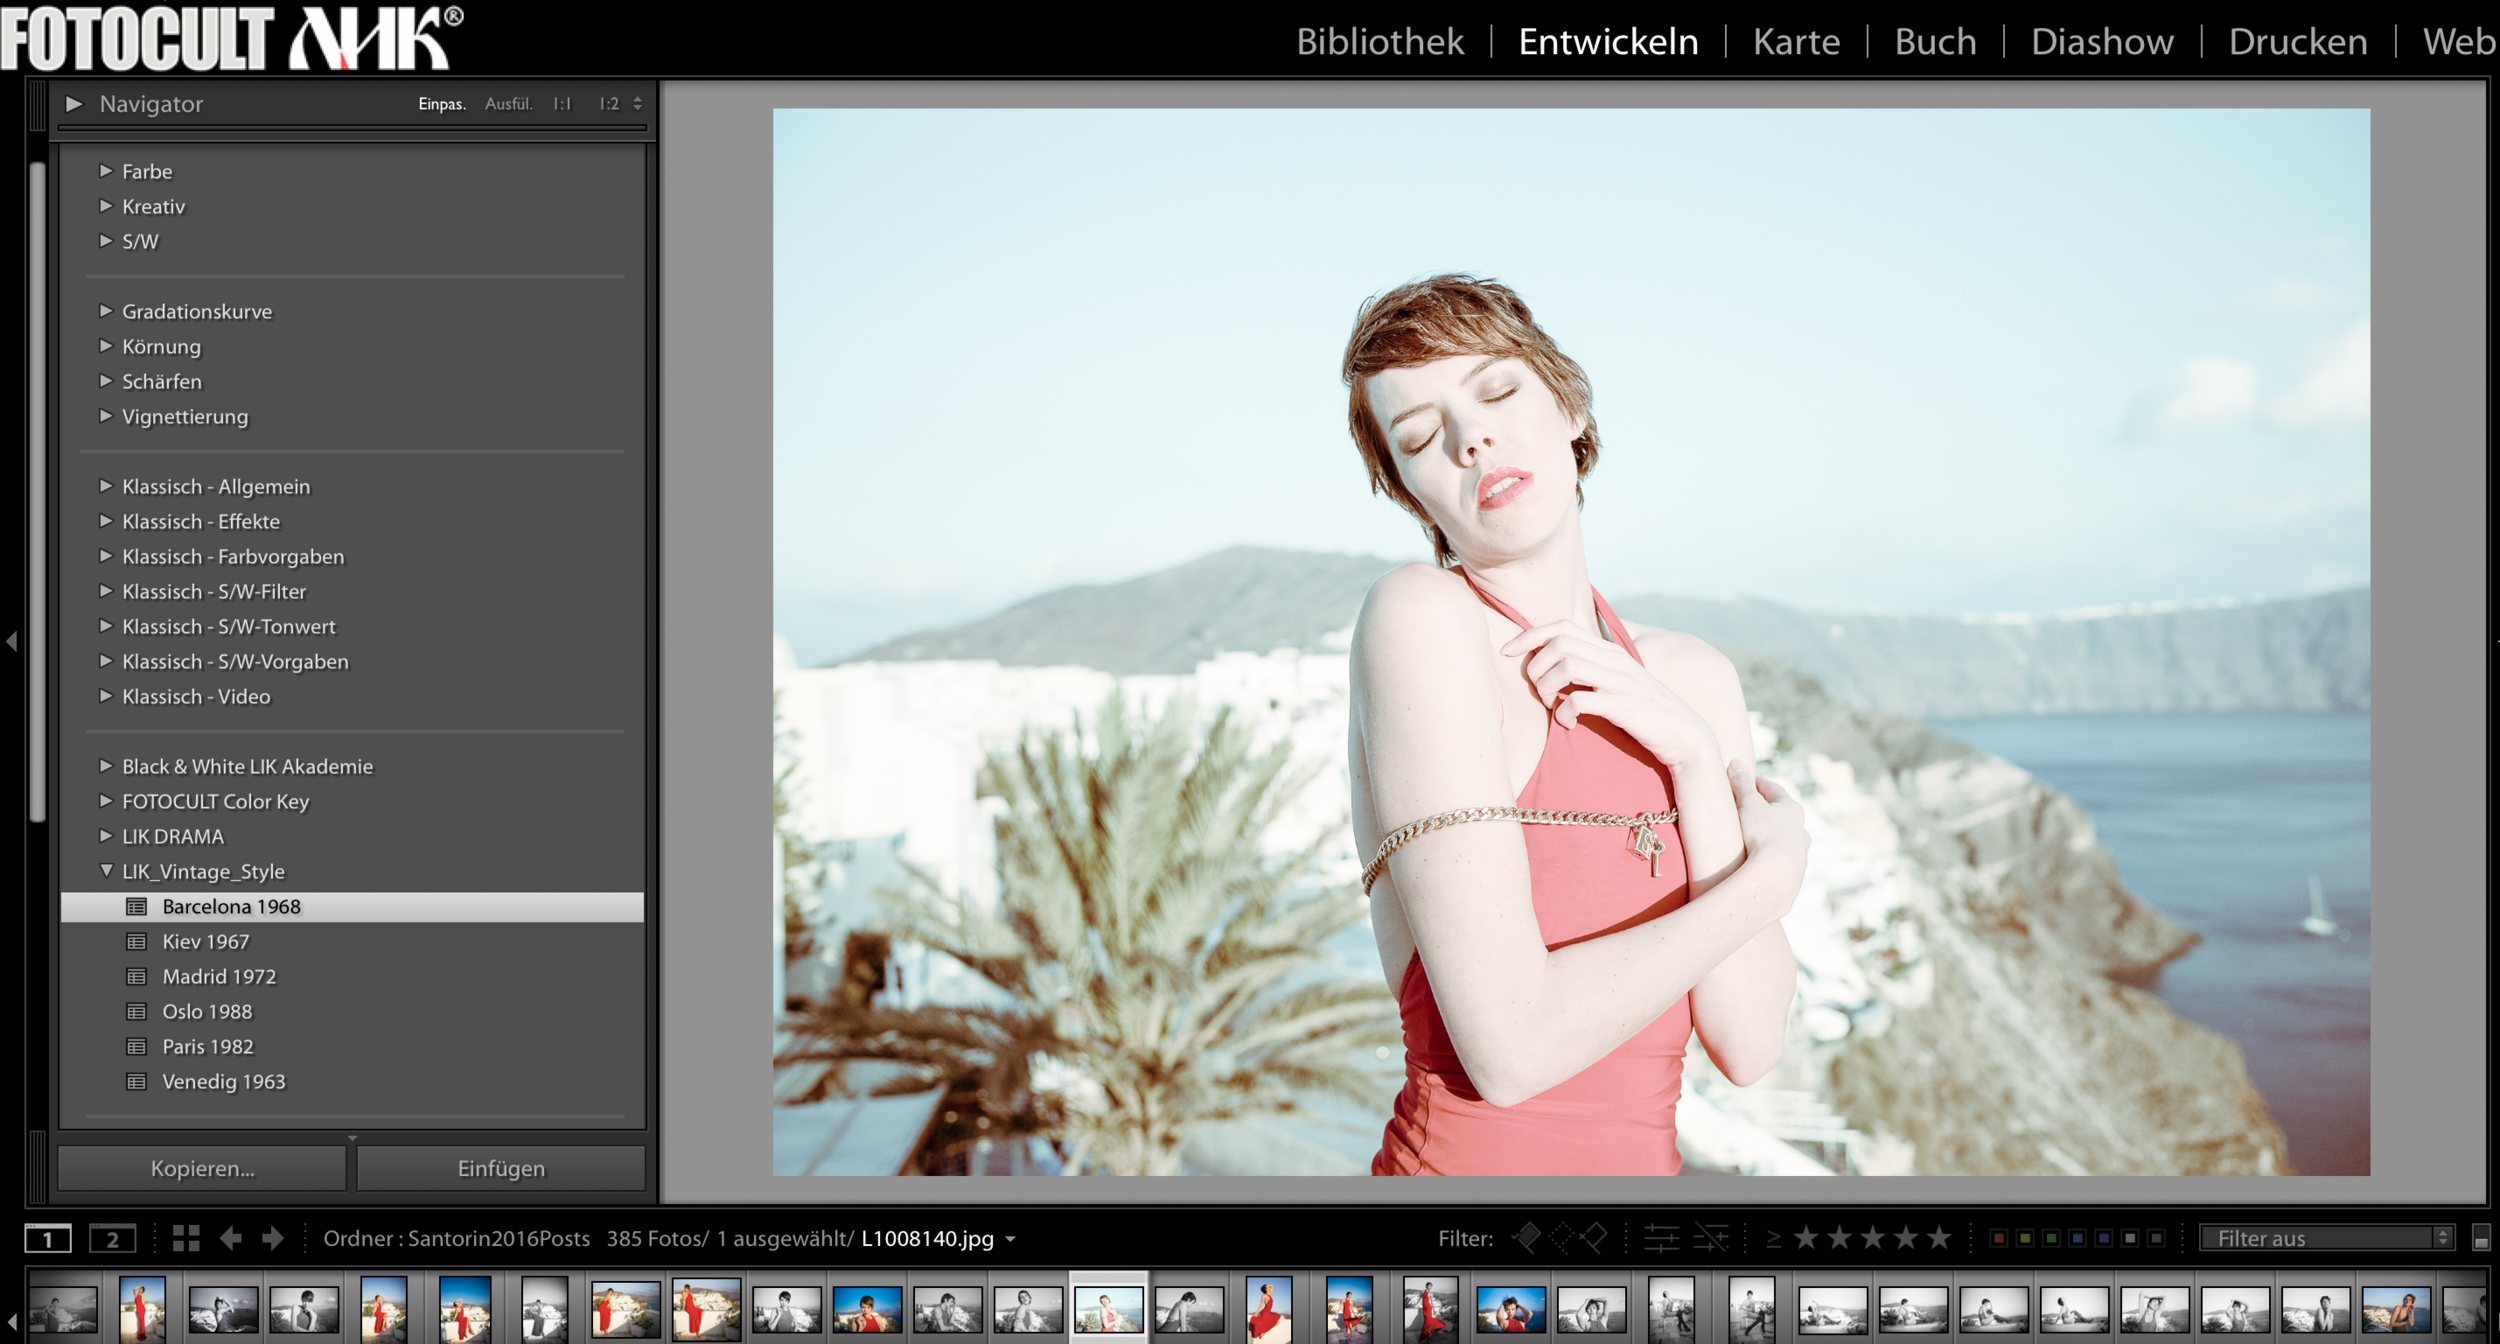2500x1344 pixels.
Task: Expand the Kreativ preset folder
Action: pyautogui.click(x=105, y=206)
